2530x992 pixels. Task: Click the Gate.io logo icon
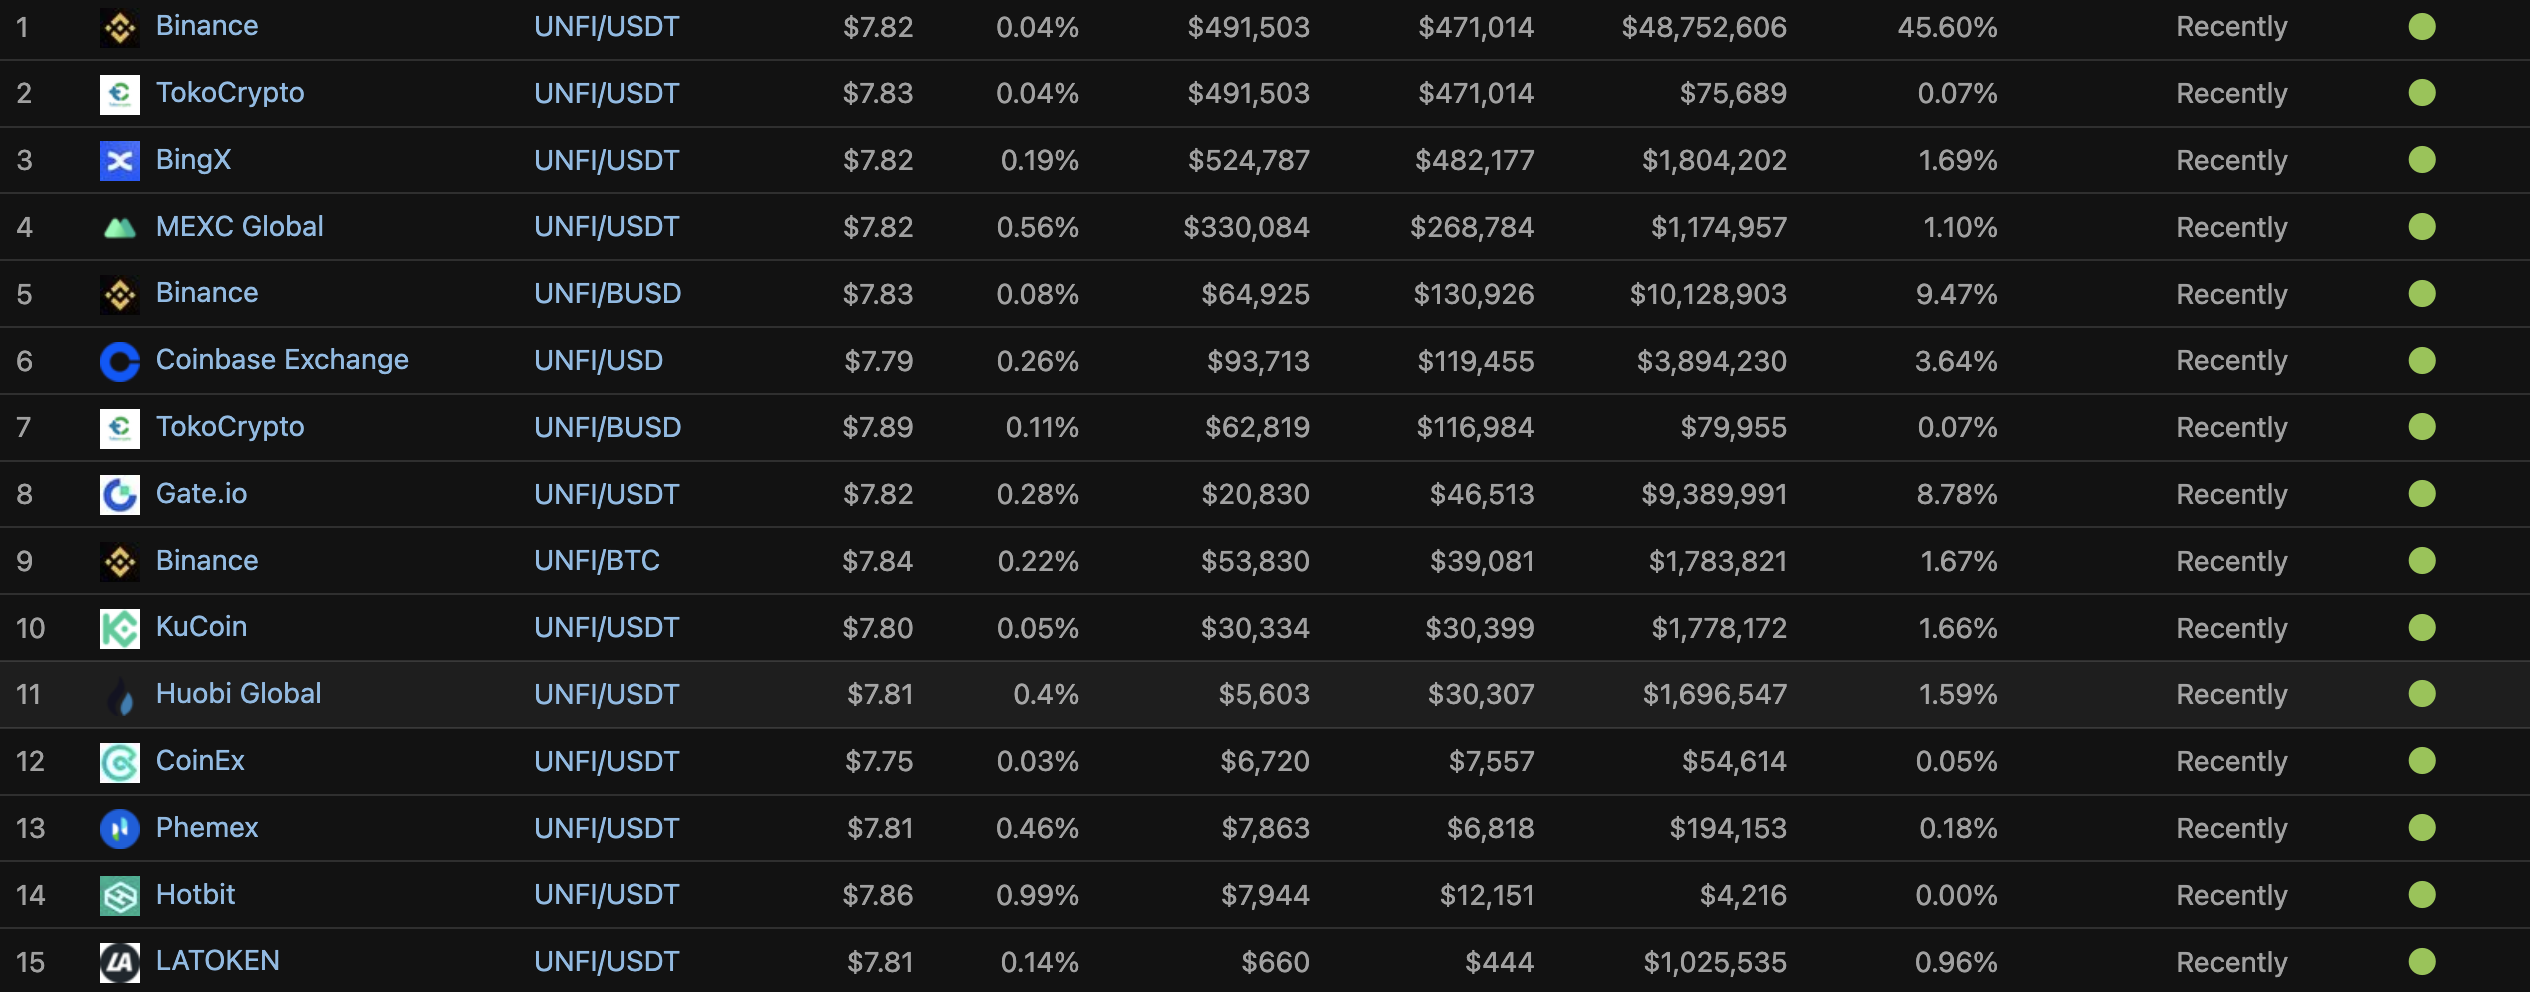coord(120,495)
